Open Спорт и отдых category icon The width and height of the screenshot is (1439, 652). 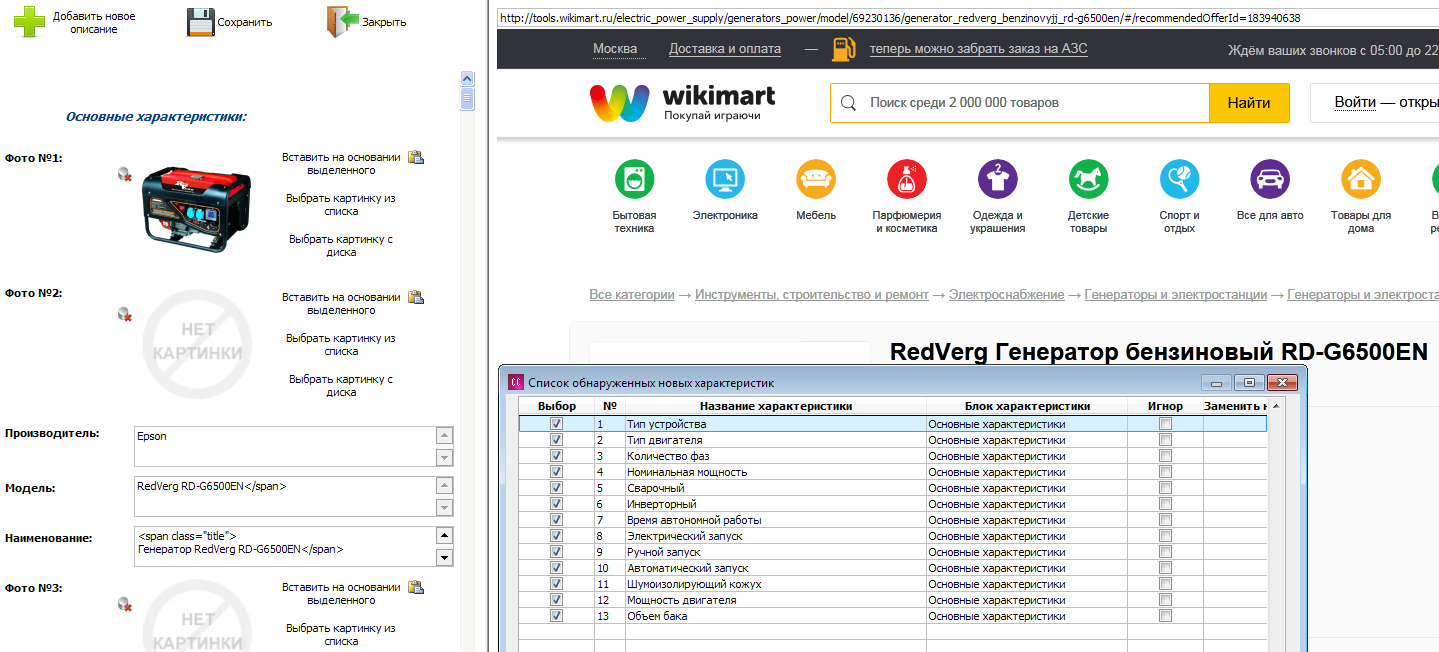coord(1179,179)
